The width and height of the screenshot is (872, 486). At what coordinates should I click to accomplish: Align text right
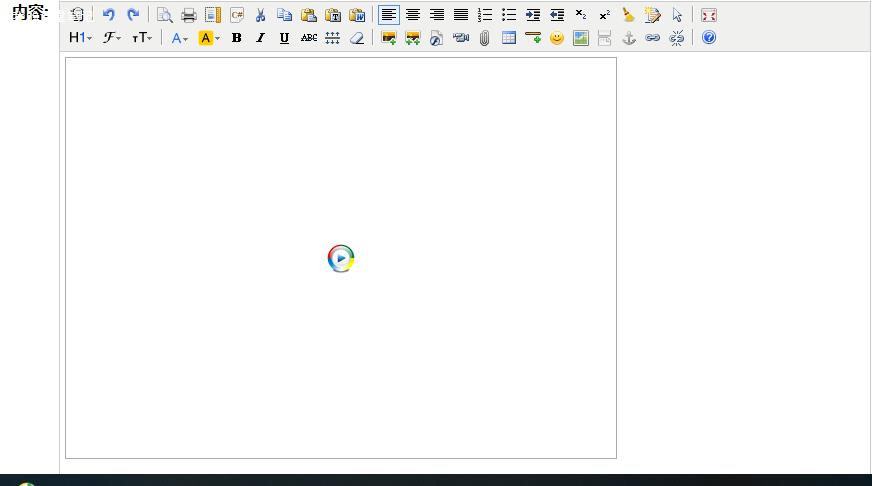pyautogui.click(x=437, y=15)
